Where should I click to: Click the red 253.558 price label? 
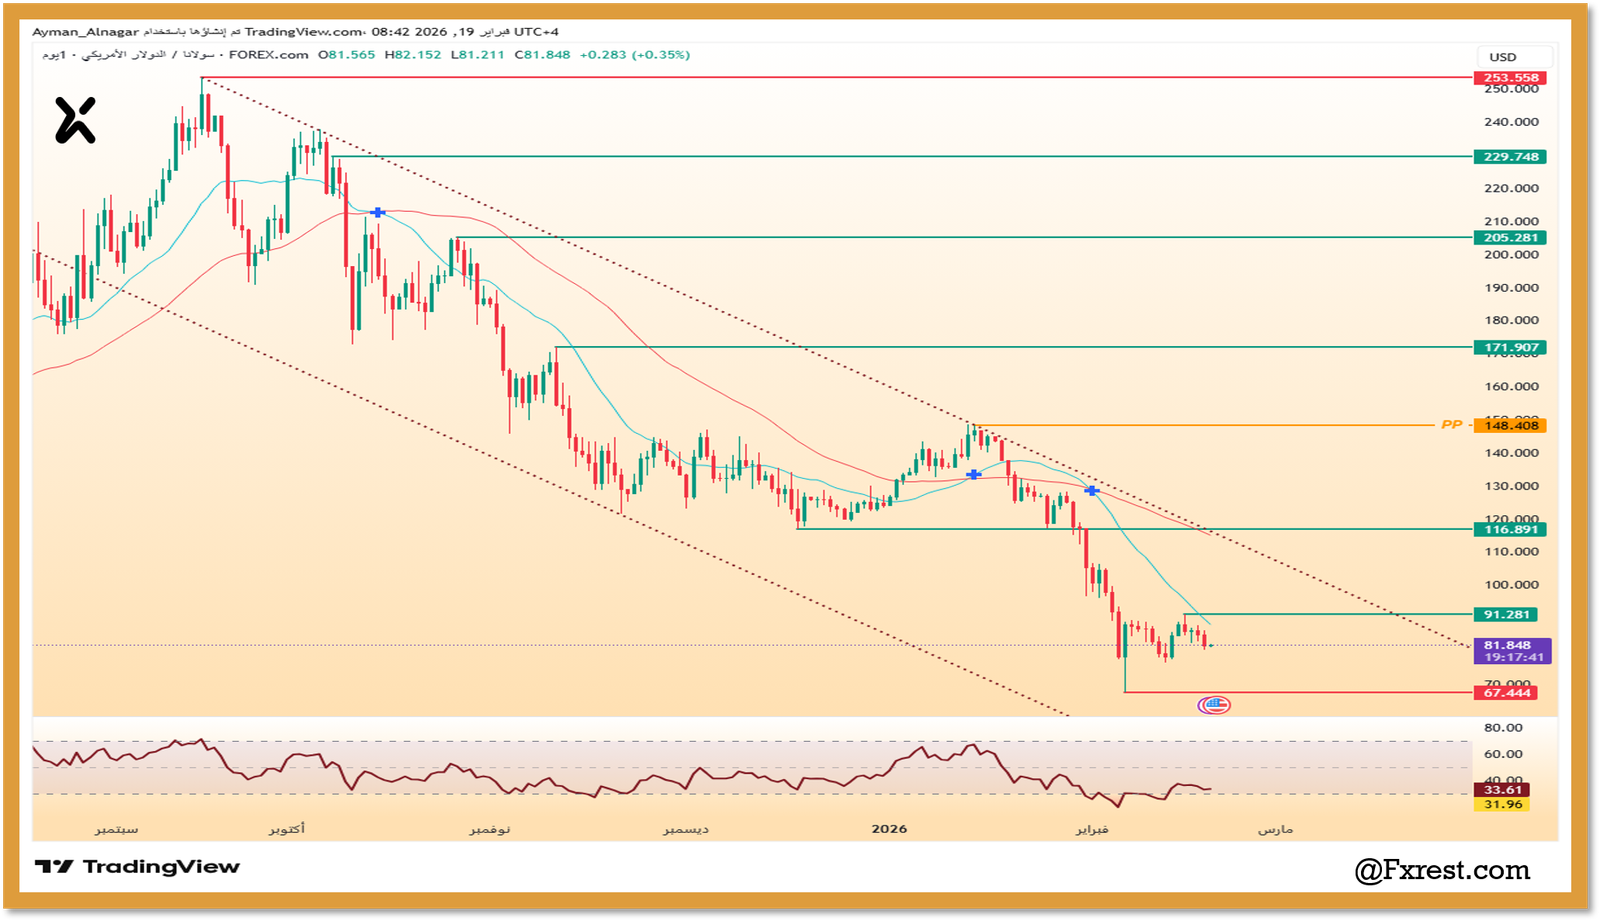pos(1510,78)
